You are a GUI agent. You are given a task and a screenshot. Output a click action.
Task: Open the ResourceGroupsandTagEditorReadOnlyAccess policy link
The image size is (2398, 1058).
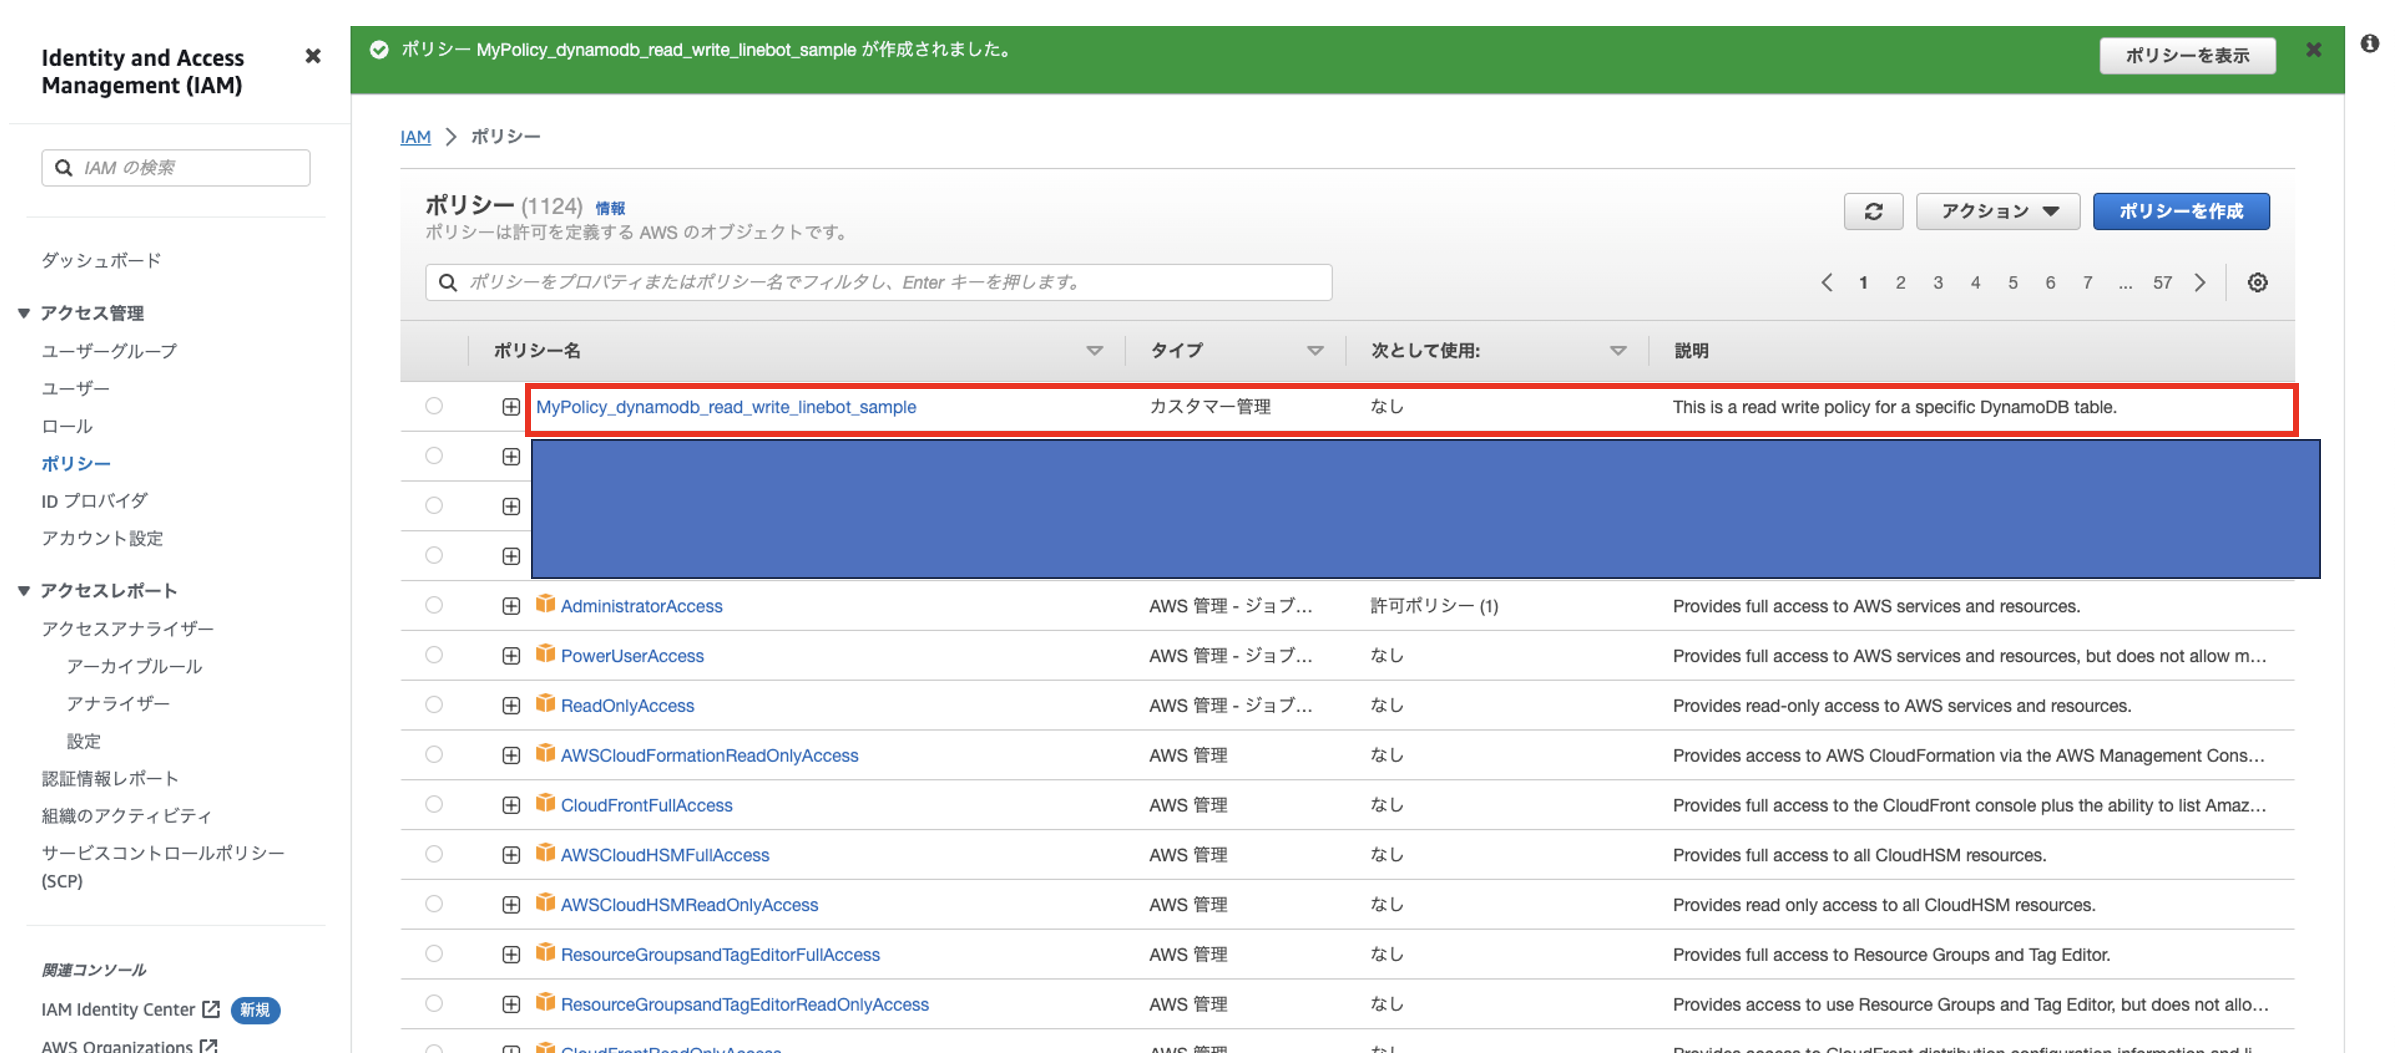point(744,1004)
